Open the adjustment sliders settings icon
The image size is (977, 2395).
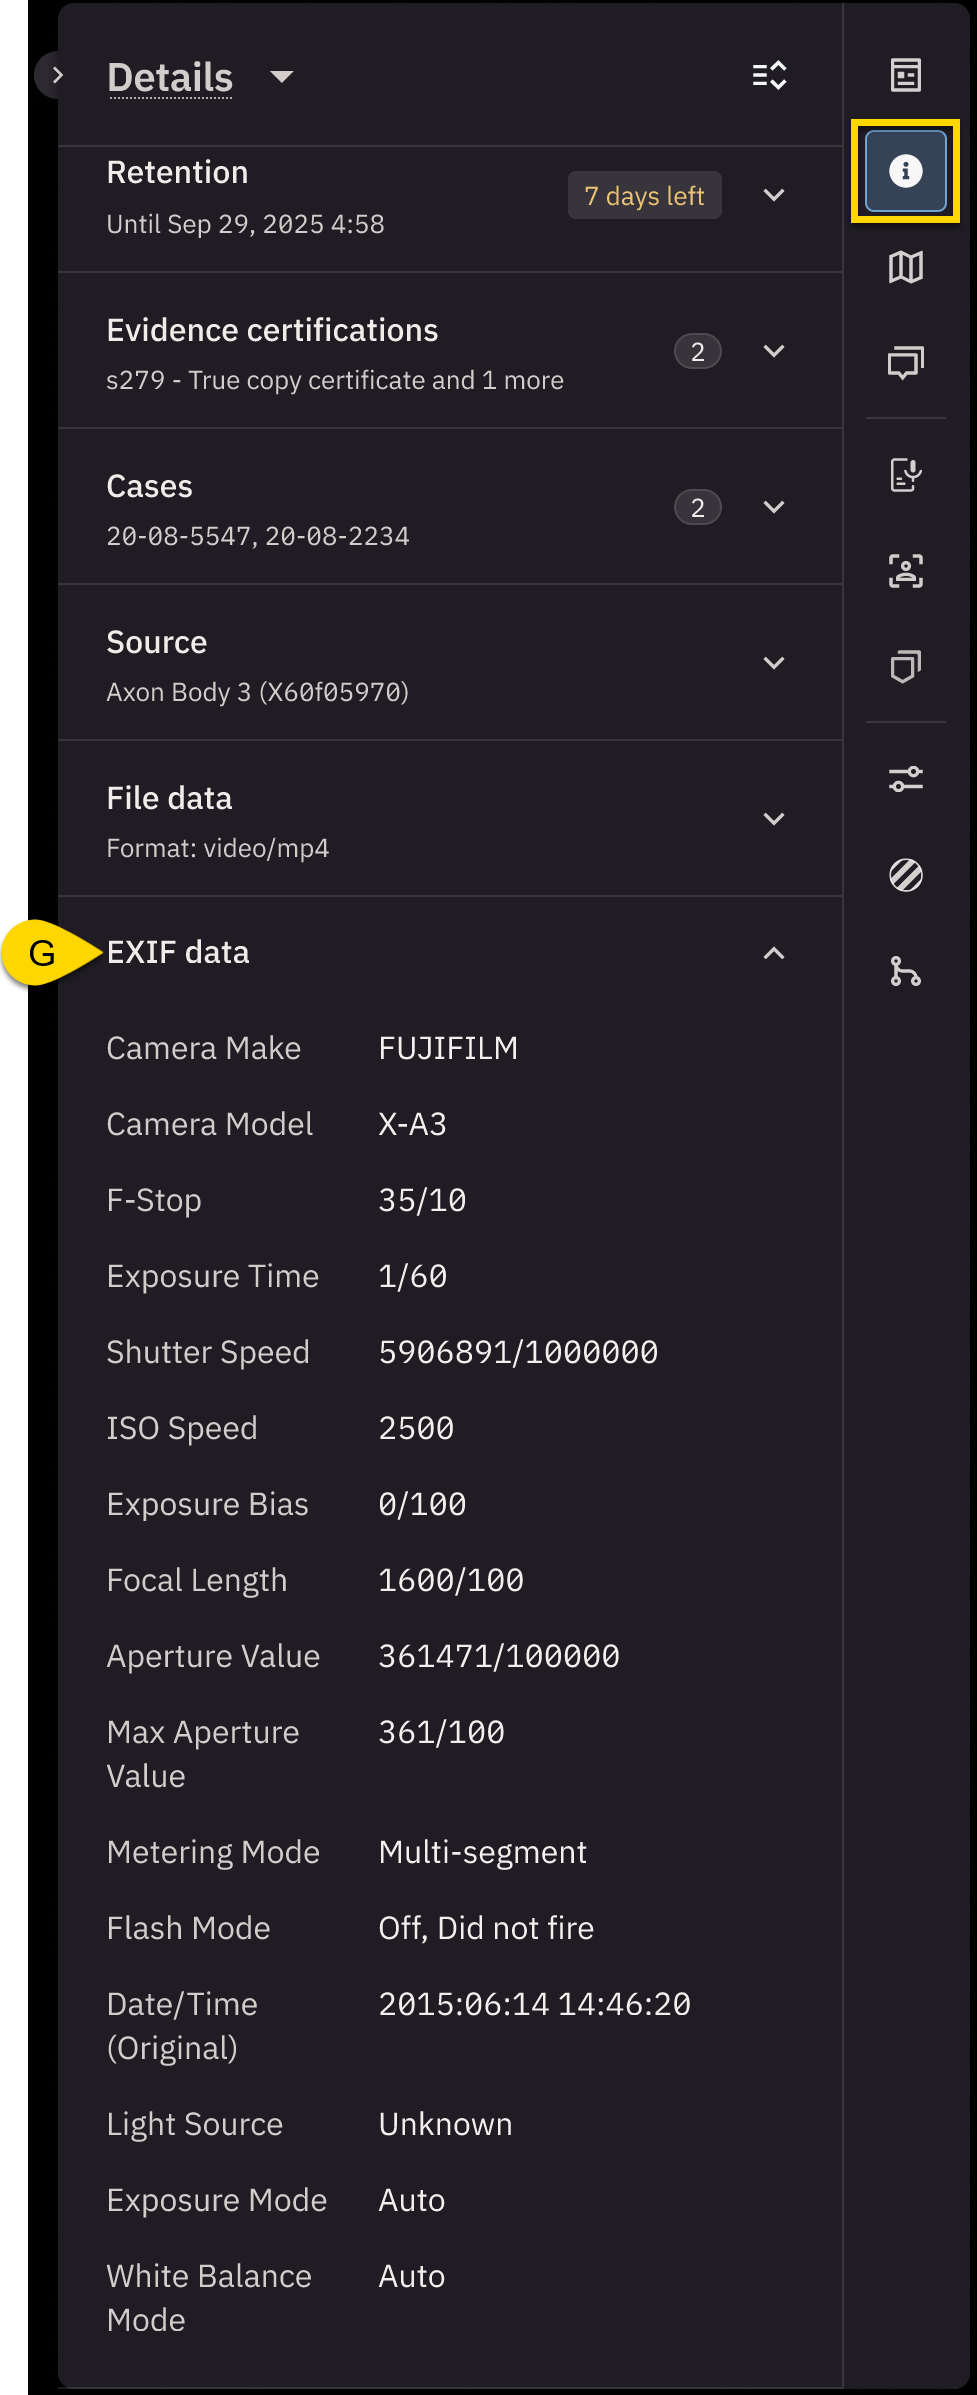click(905, 779)
